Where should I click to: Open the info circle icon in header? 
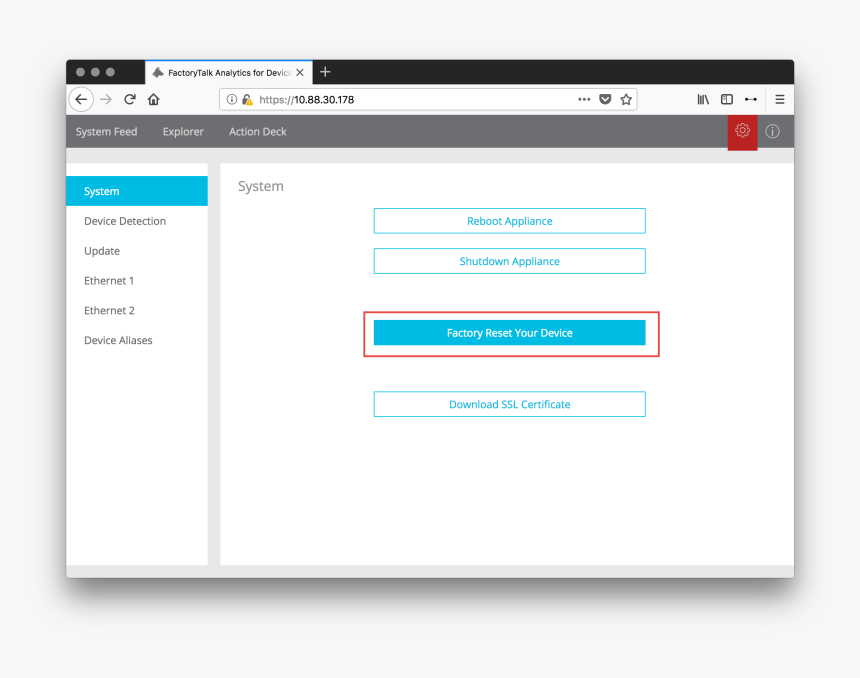tap(772, 132)
